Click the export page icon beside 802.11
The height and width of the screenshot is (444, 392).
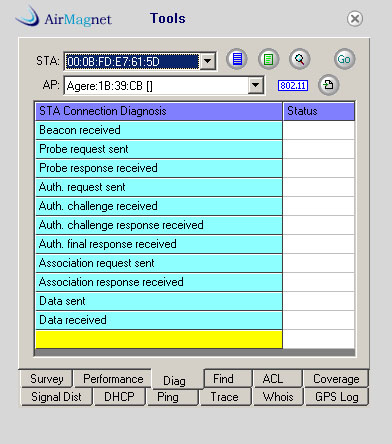tap(329, 85)
